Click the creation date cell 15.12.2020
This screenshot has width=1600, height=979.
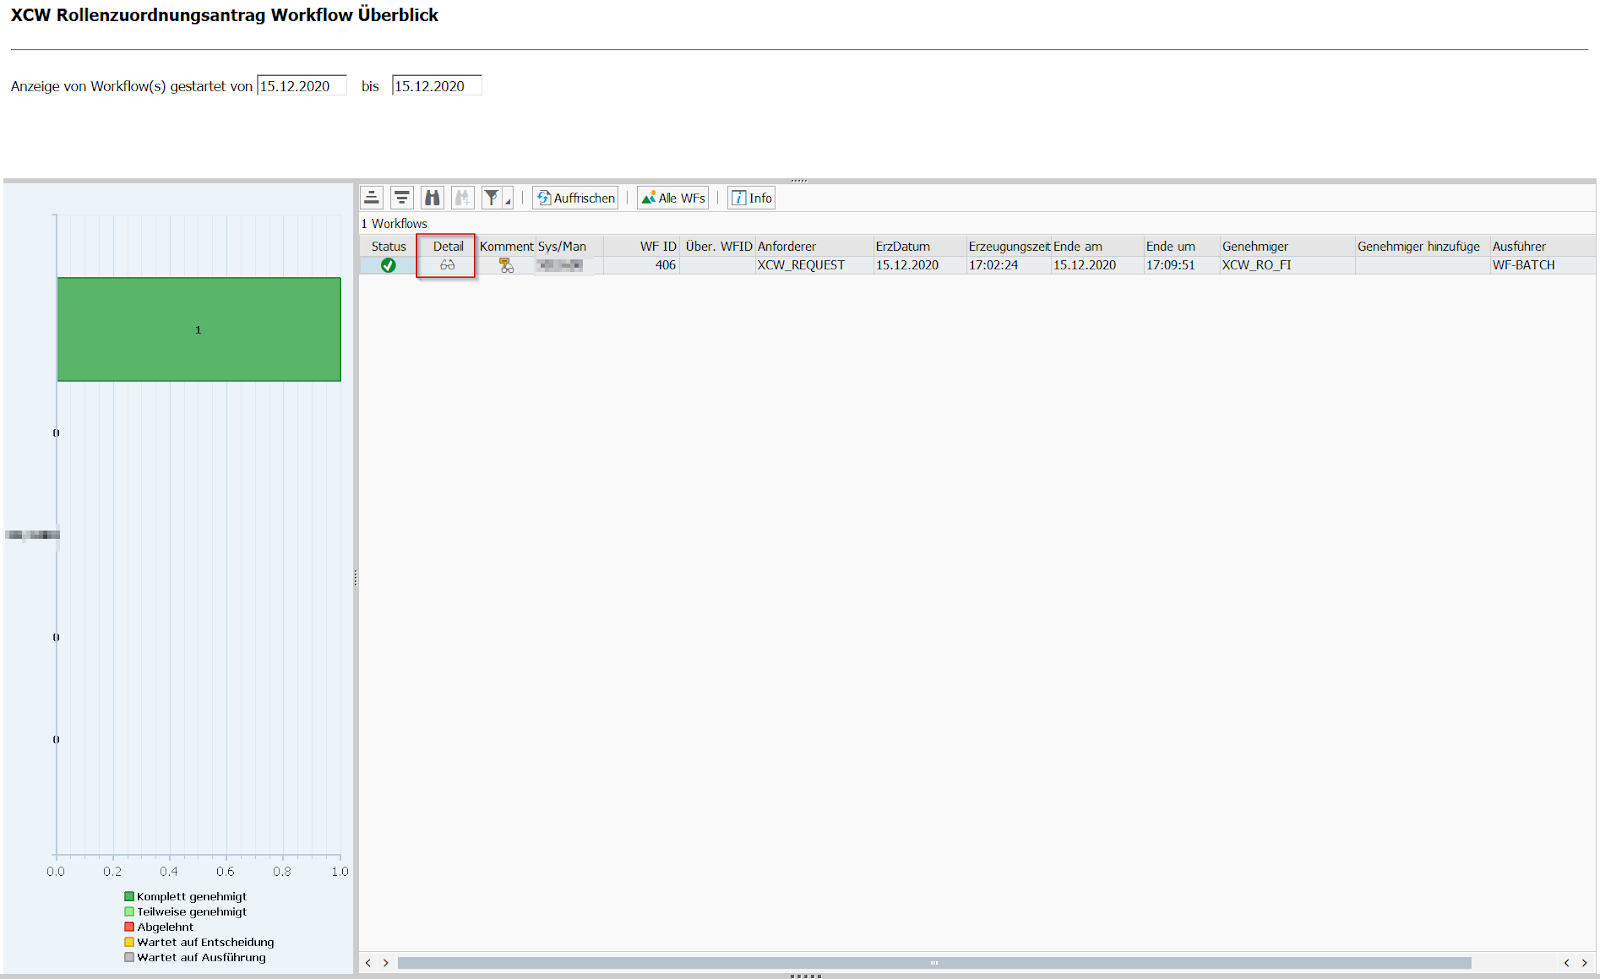tap(920, 265)
